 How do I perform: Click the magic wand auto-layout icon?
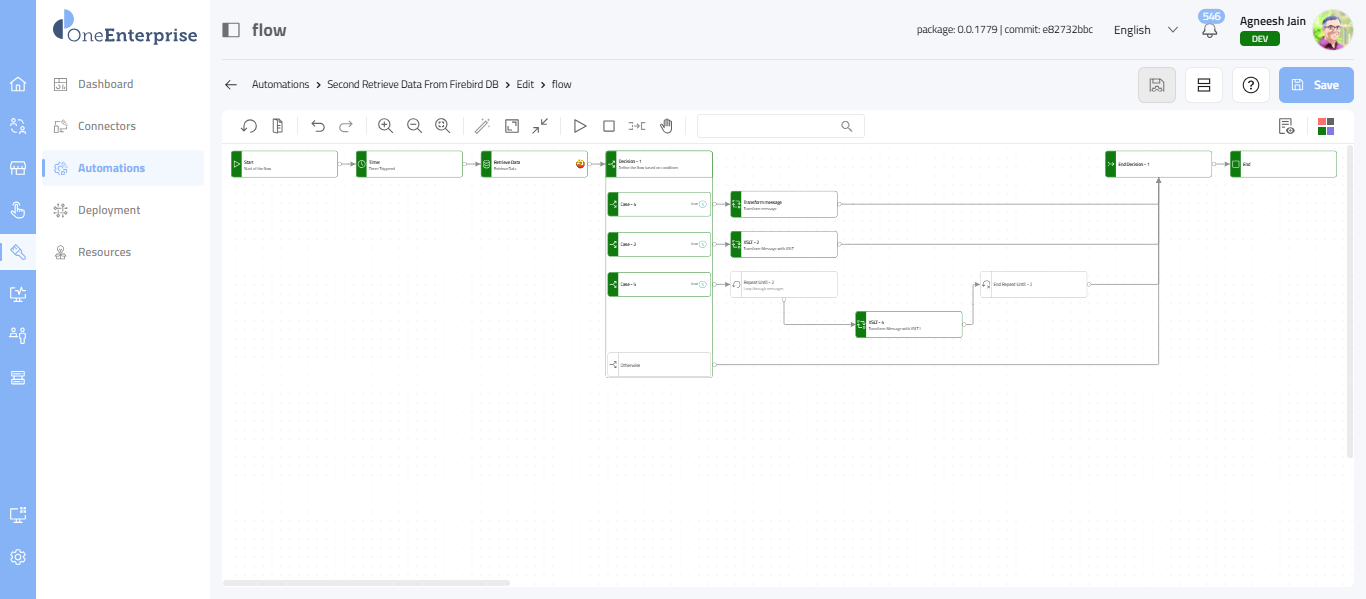coord(482,126)
